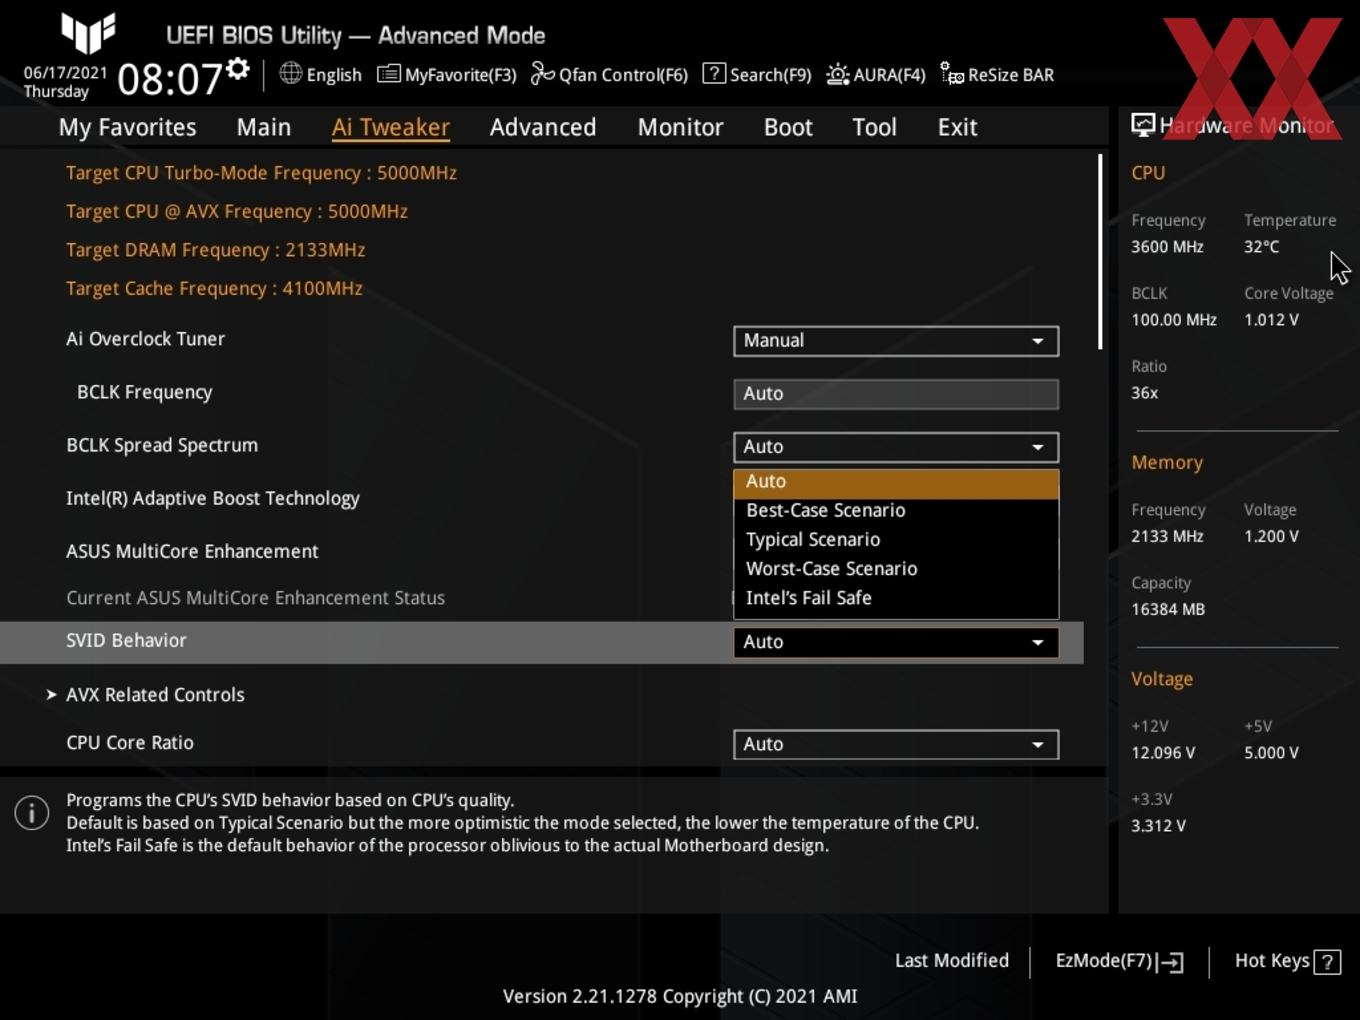Viewport: 1360px width, 1020px height.
Task: Open the CPU Core Ratio dropdown
Action: pos(896,744)
